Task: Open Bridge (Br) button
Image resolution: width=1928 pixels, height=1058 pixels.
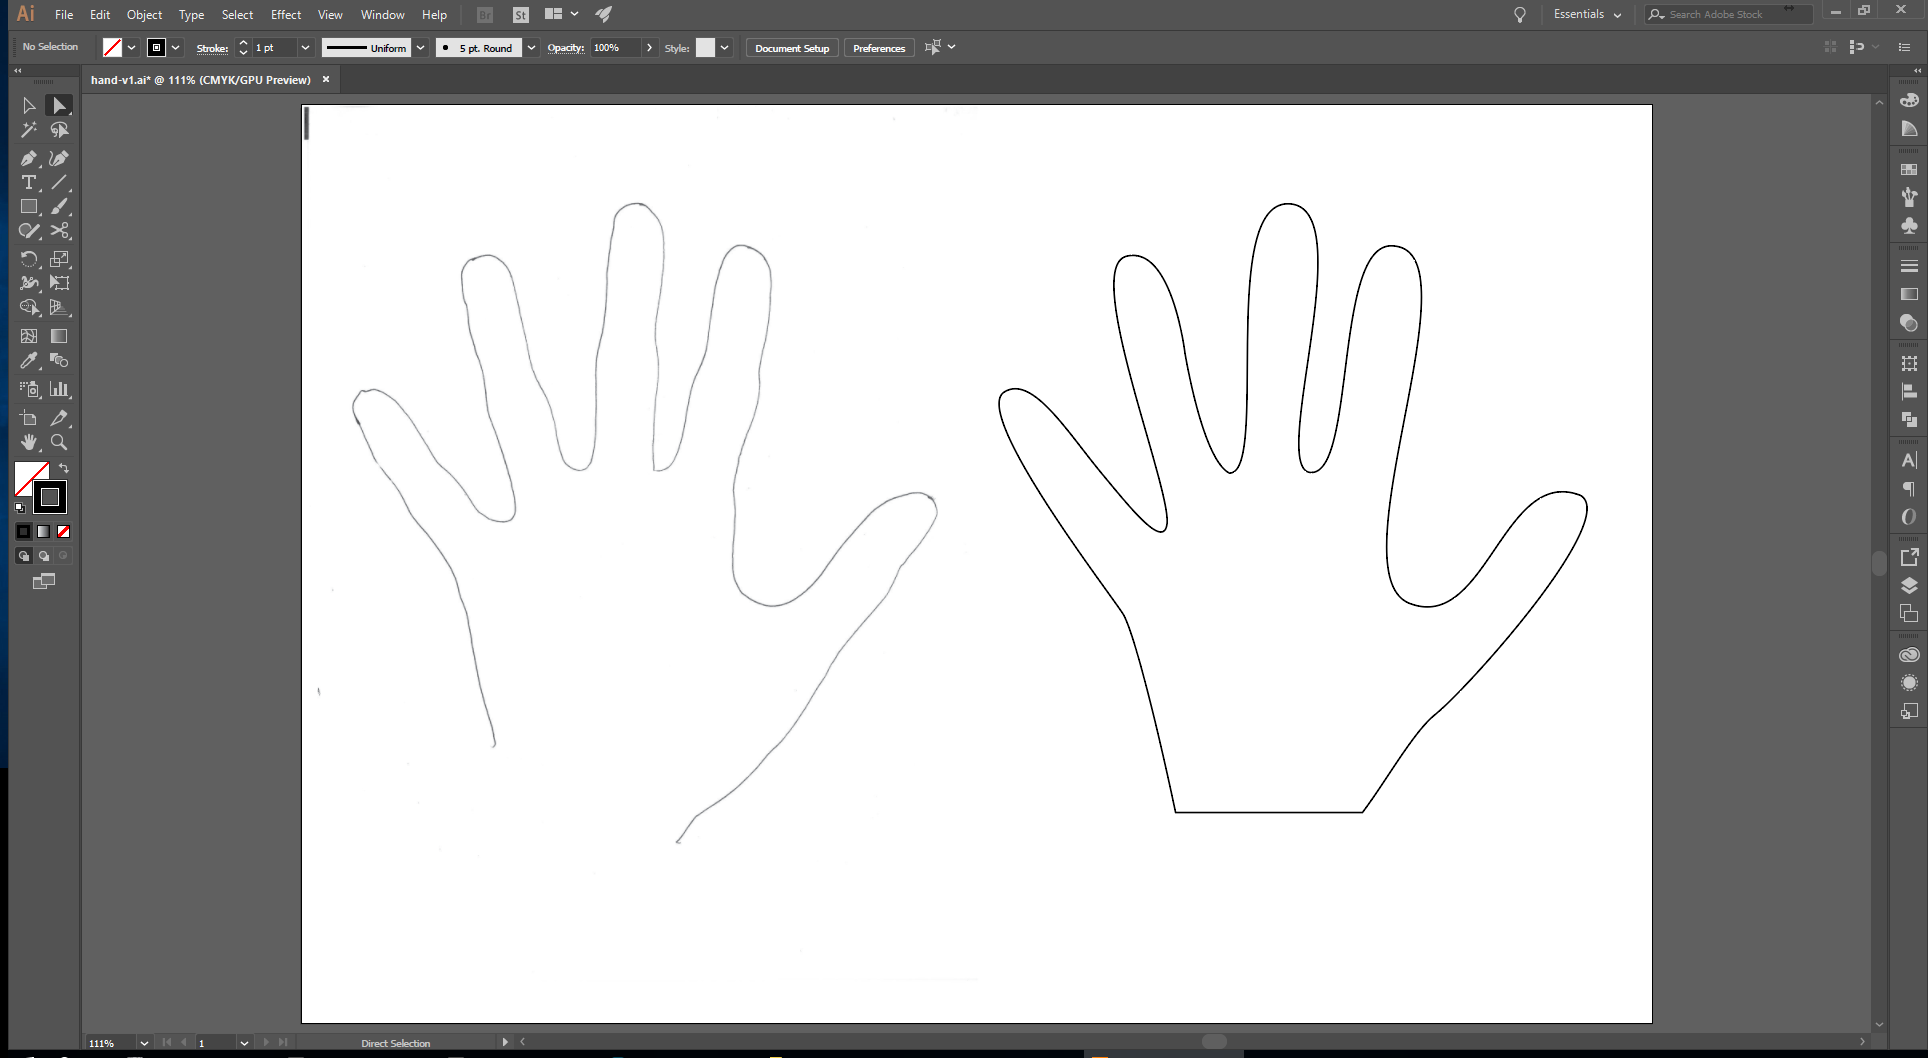Action: [x=485, y=15]
